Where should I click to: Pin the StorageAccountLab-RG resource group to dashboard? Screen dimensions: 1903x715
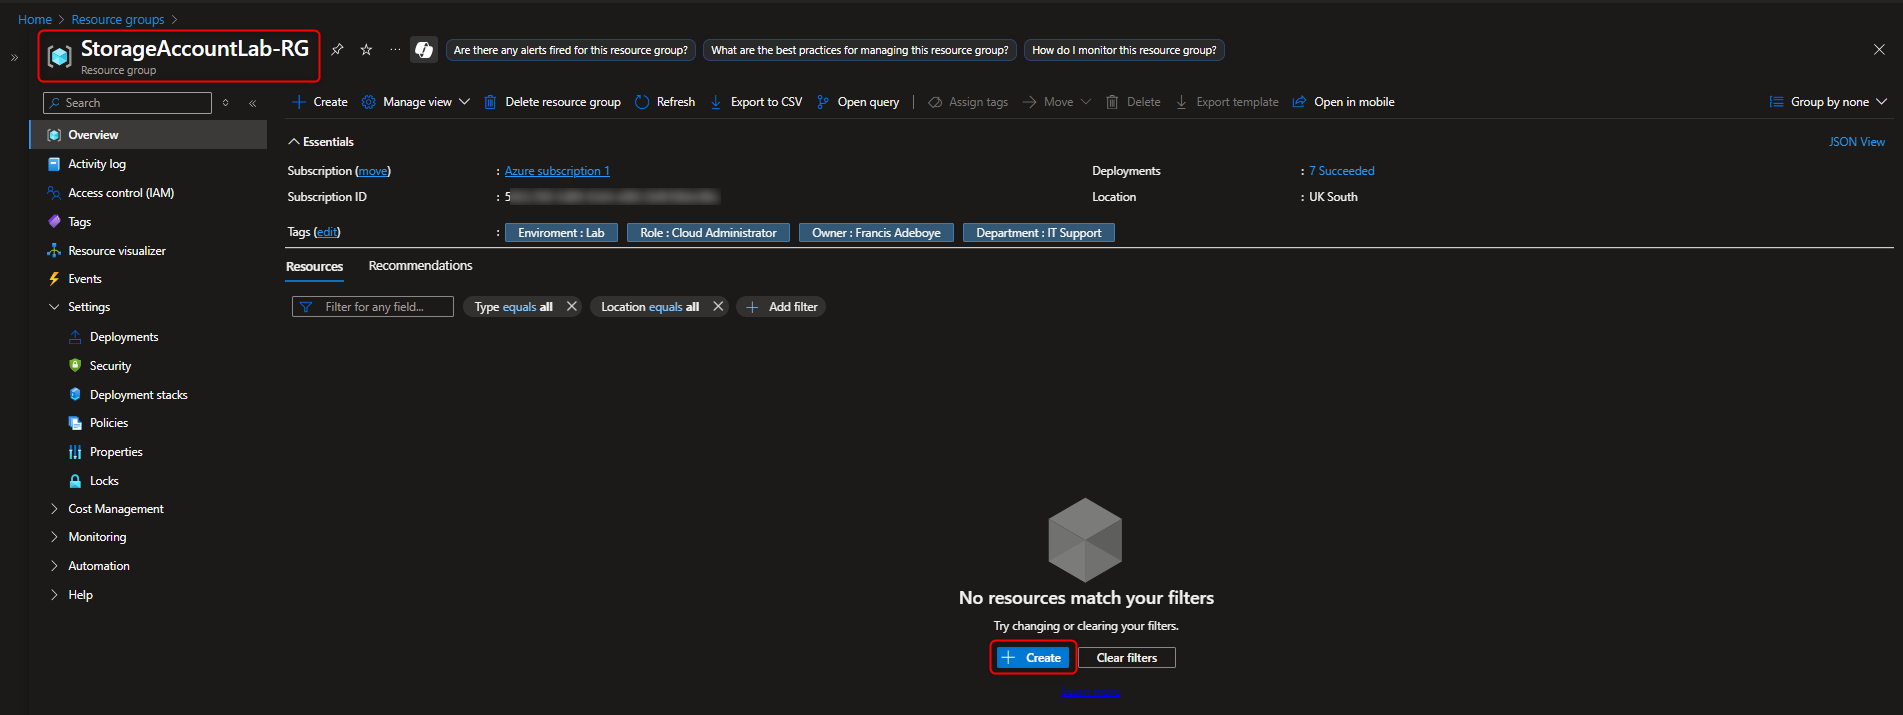(x=337, y=50)
